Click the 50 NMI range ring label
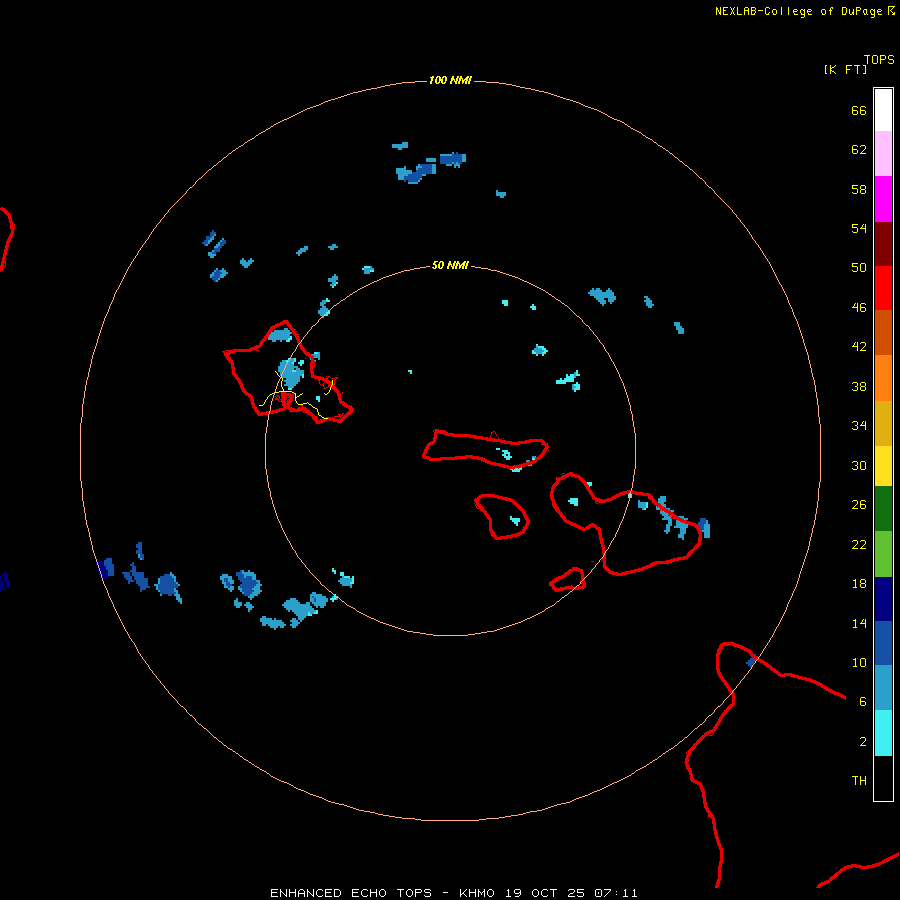 pyautogui.click(x=450, y=265)
